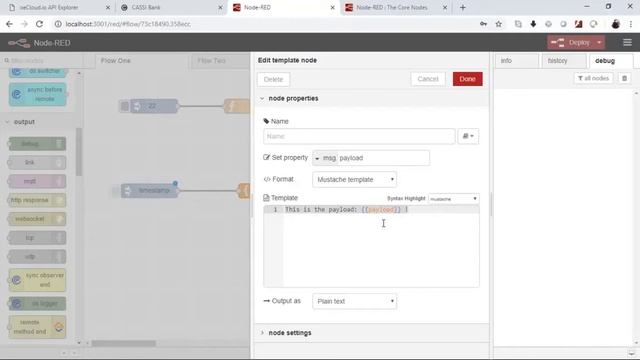The image size is (640, 360).
Task: Switch to Node-RED Core Nodes browser tab
Action: 395,7
